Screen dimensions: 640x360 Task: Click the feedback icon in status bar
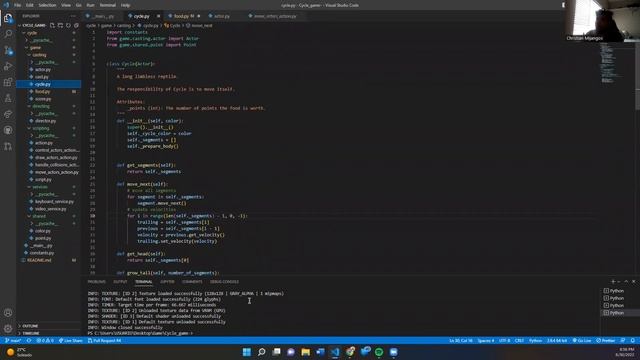pos(623,340)
